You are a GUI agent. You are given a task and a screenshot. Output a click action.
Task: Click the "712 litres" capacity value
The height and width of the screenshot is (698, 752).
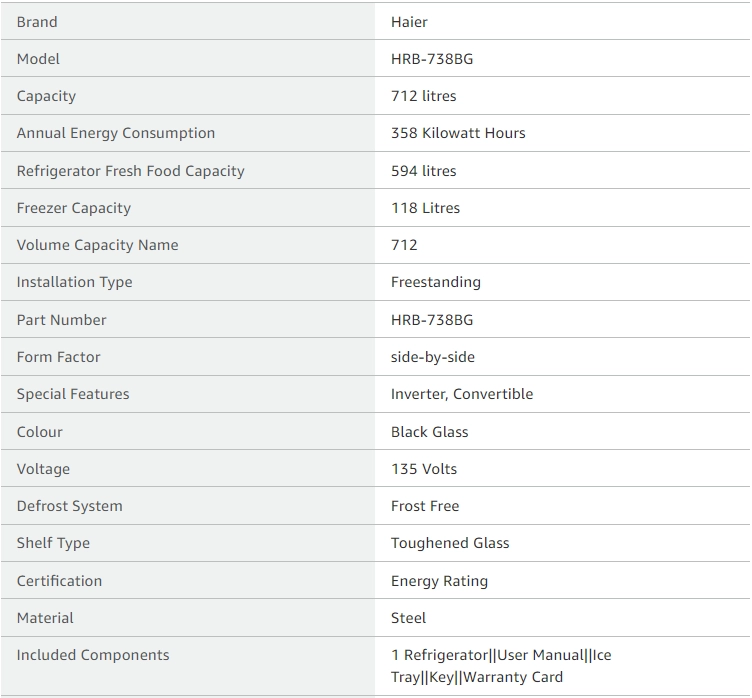click(x=423, y=96)
